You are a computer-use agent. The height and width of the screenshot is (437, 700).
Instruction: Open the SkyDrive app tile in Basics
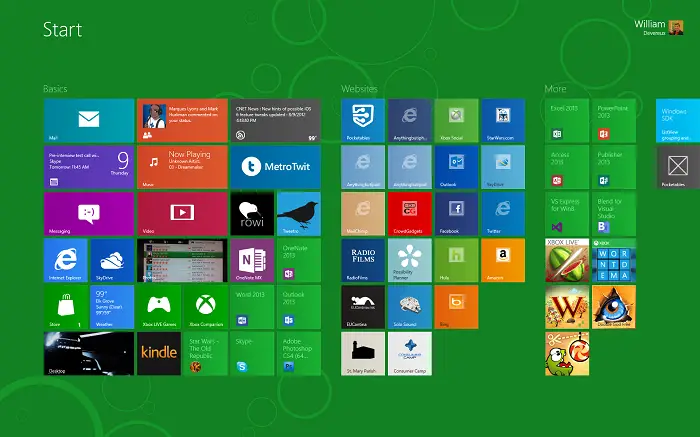pyautogui.click(x=112, y=260)
